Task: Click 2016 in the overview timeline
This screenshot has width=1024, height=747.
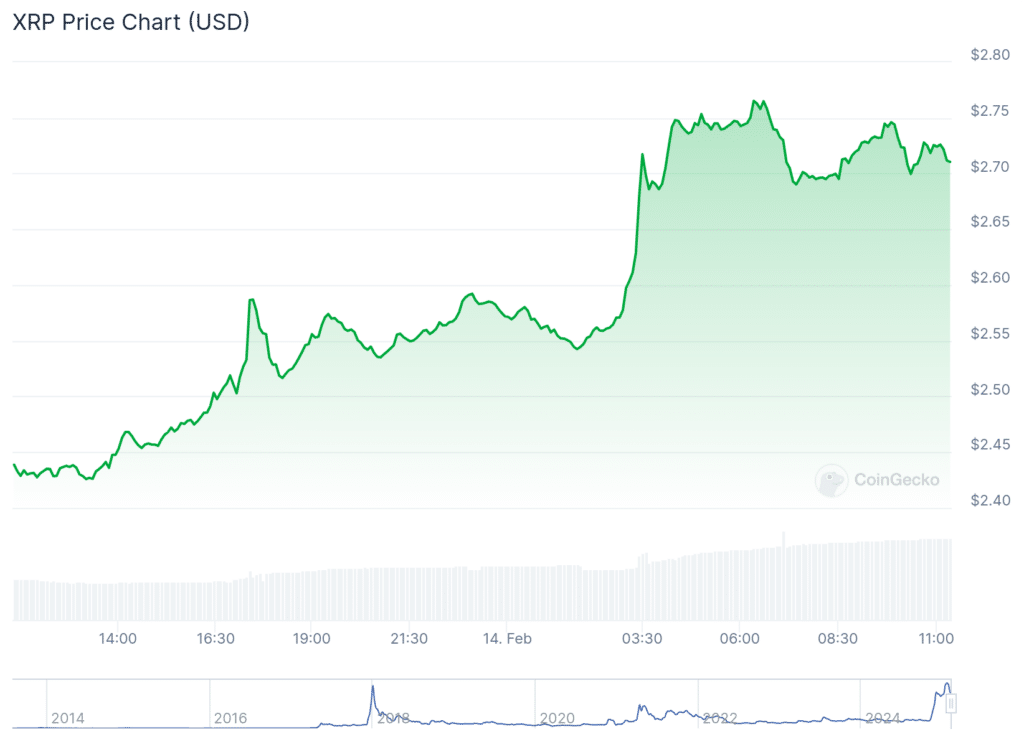Action: click(230, 718)
